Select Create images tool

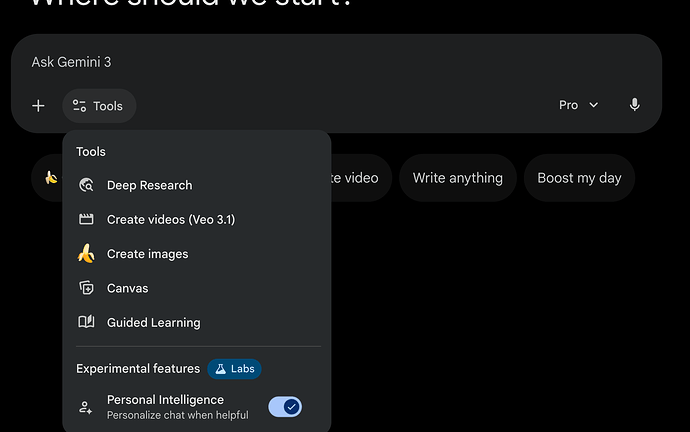[197, 254]
